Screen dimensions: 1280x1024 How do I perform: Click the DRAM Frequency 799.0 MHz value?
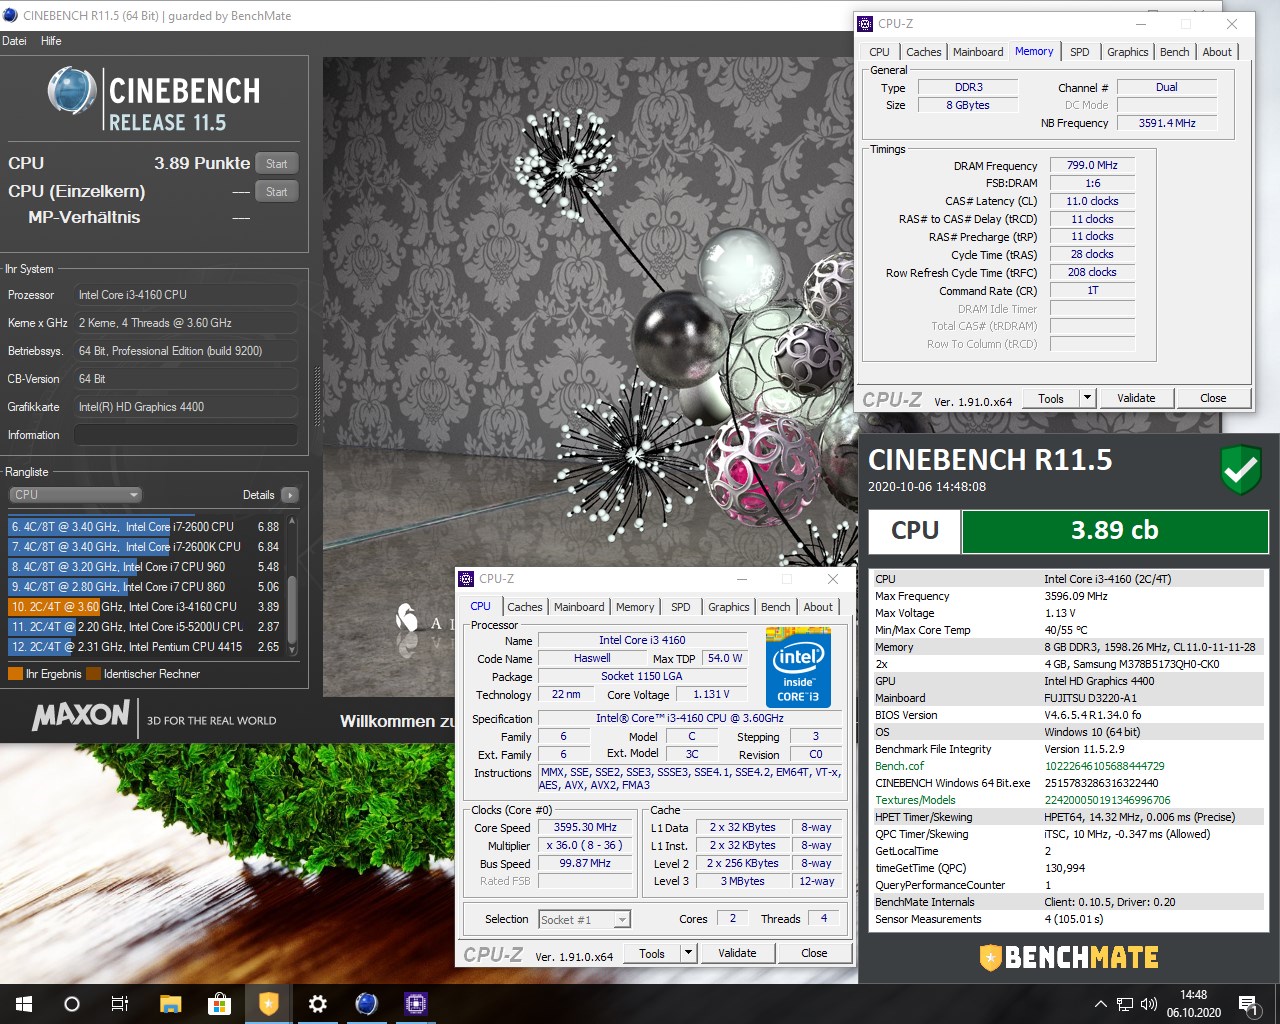tap(1092, 165)
